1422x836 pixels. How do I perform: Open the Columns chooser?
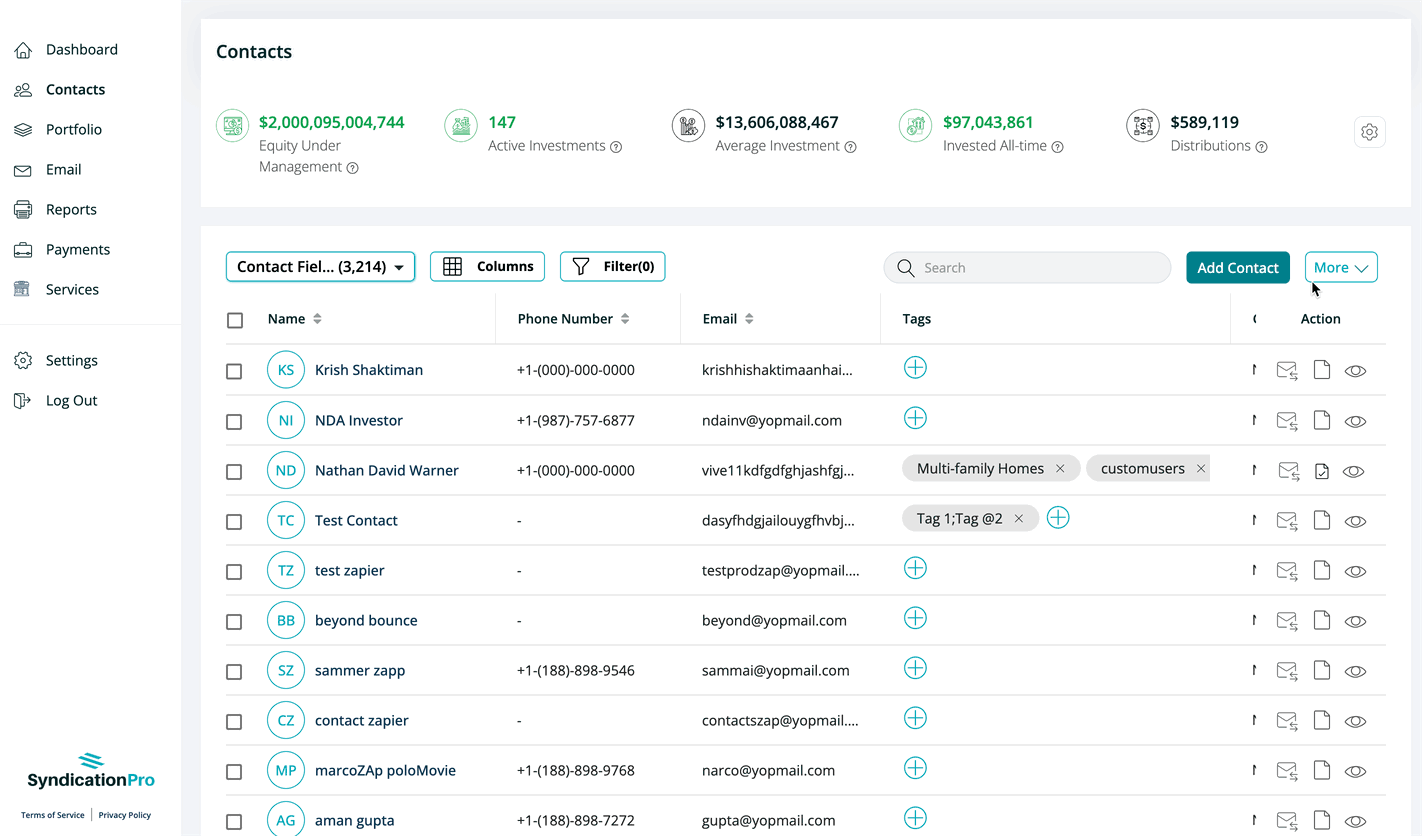pos(487,266)
